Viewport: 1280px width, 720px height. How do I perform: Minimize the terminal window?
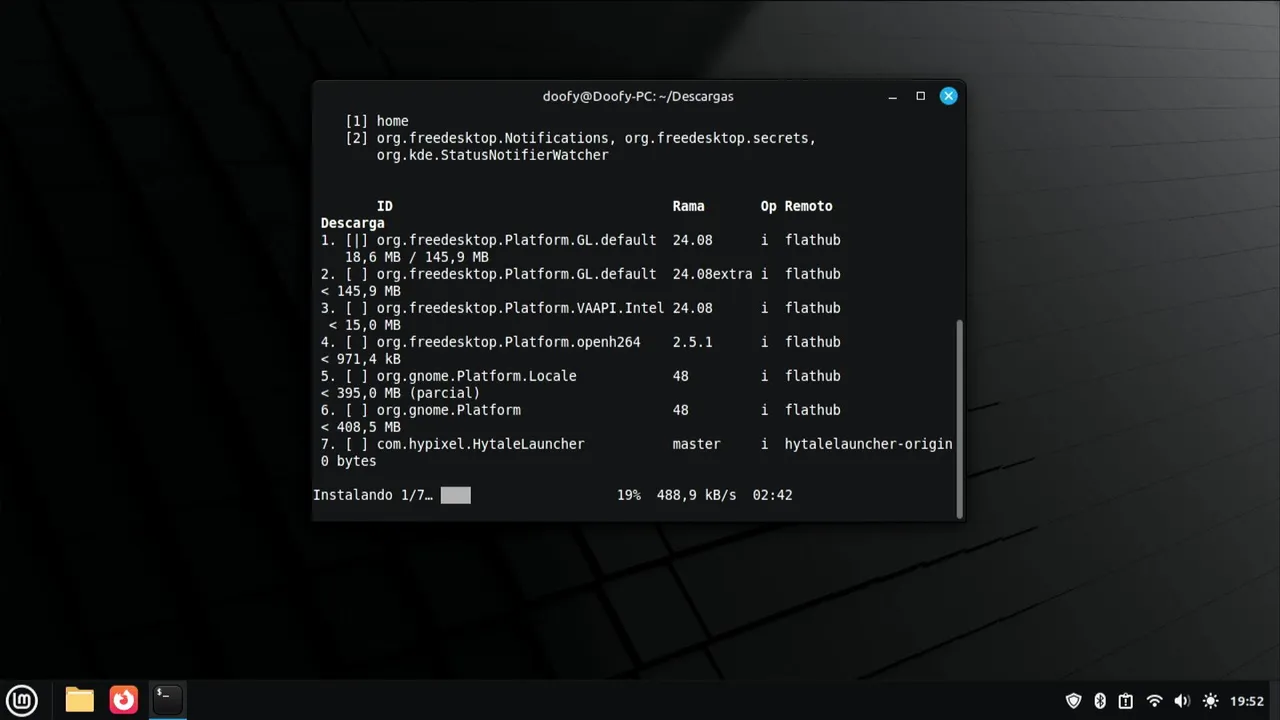point(892,96)
